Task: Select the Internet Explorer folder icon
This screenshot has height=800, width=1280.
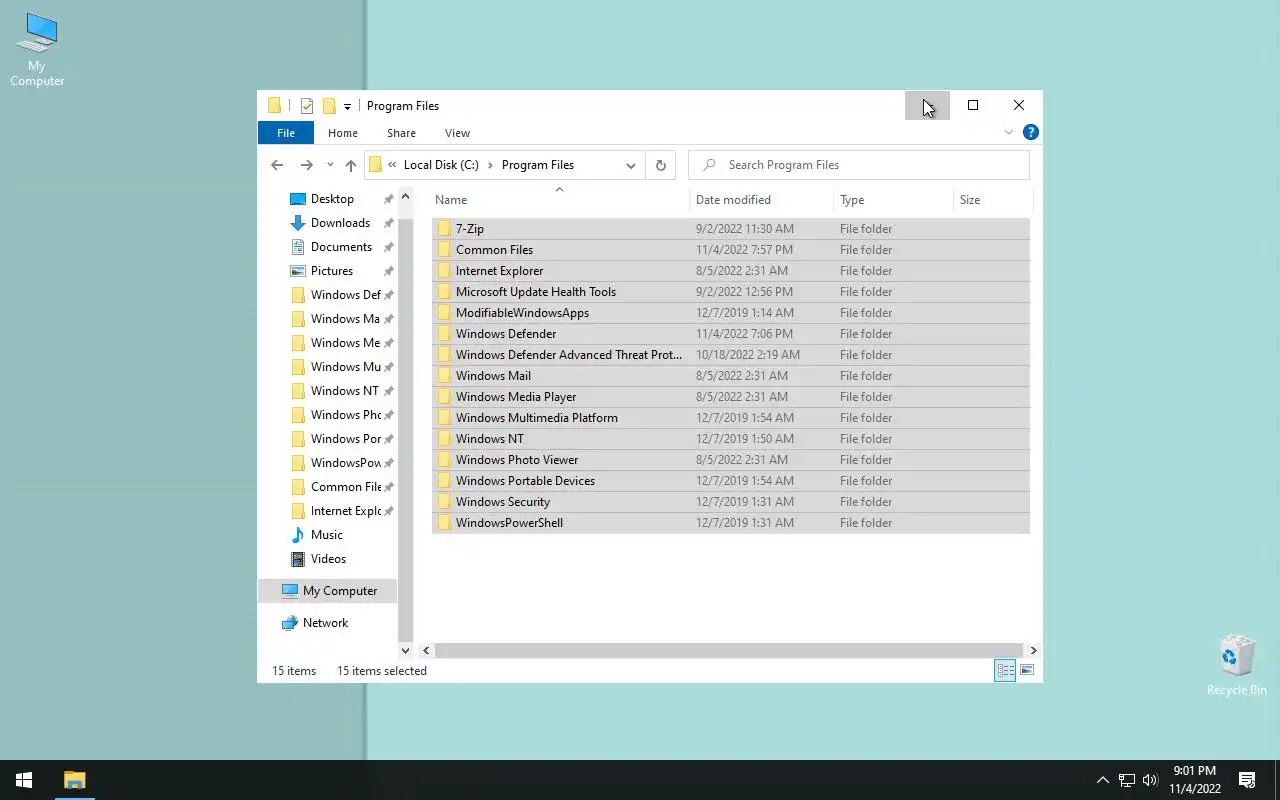Action: [x=444, y=271]
